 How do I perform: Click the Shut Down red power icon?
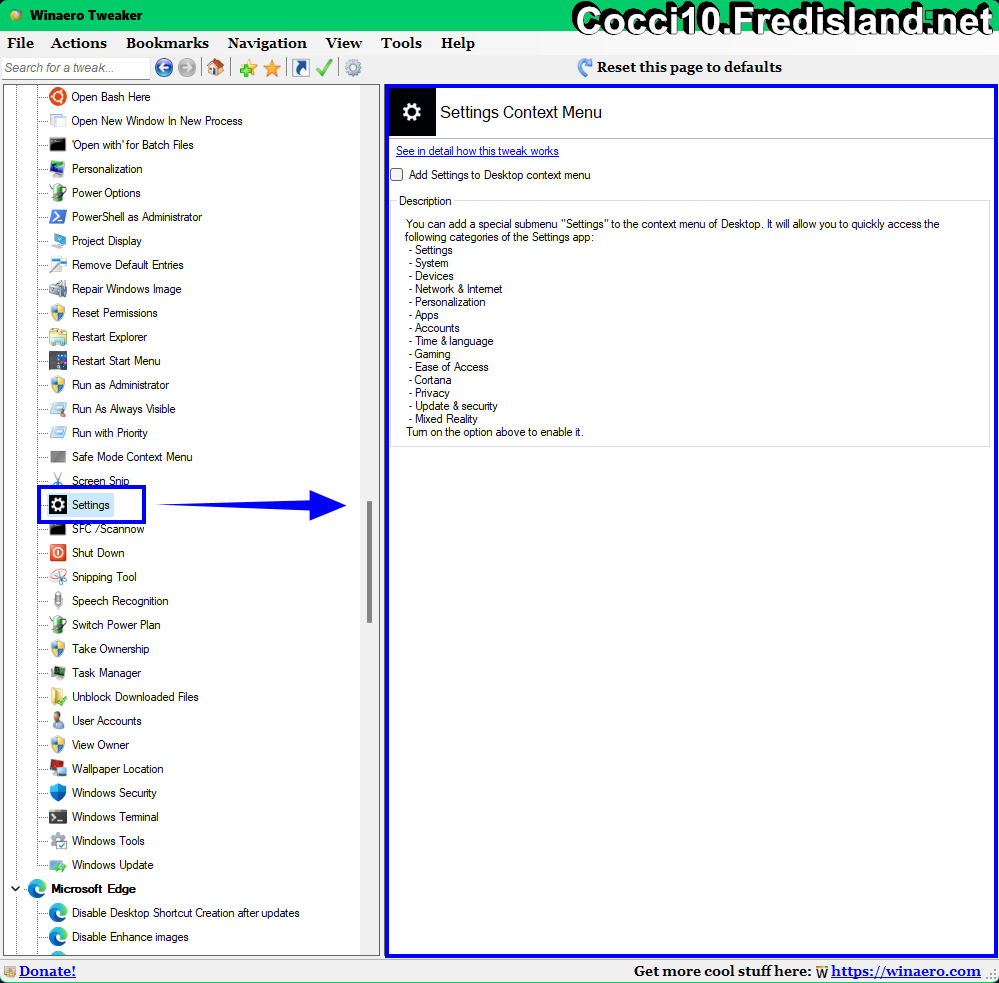click(58, 552)
